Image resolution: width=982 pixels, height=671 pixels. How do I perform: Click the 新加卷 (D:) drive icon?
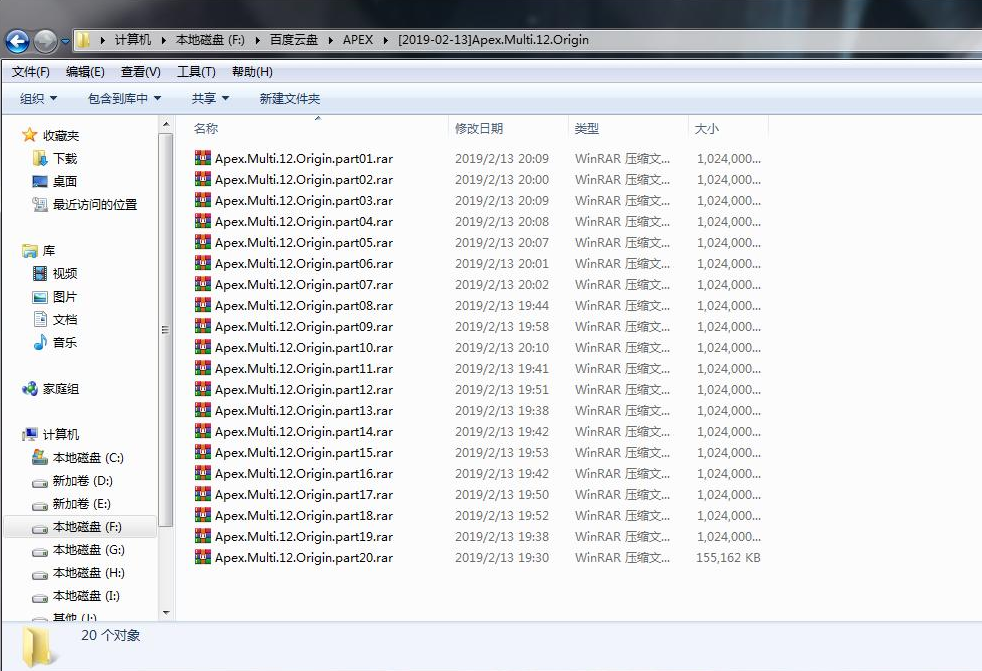pyautogui.click(x=39, y=482)
